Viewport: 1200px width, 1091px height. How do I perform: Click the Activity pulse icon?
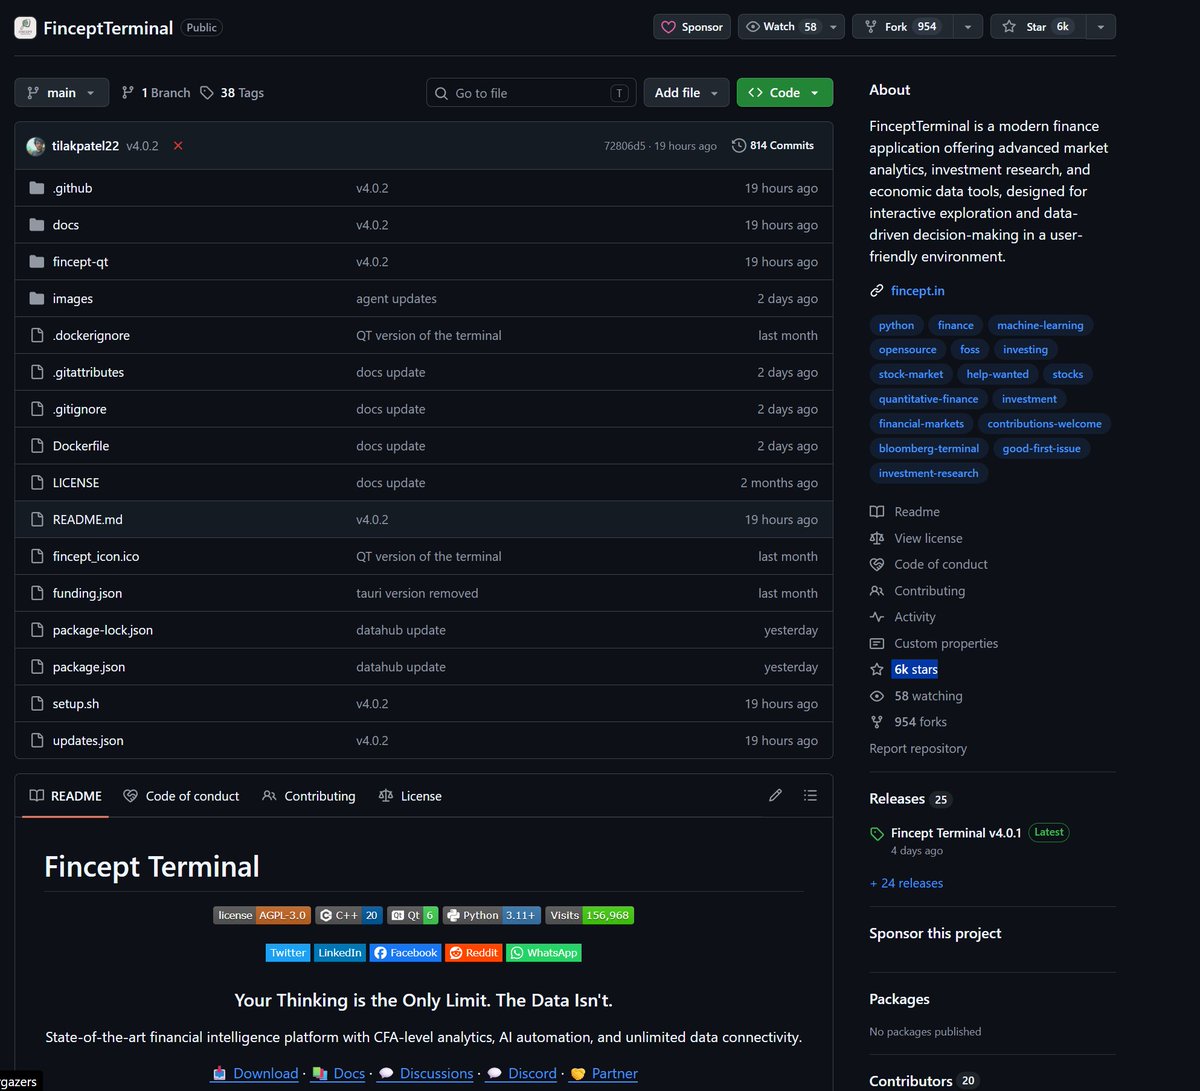877,617
